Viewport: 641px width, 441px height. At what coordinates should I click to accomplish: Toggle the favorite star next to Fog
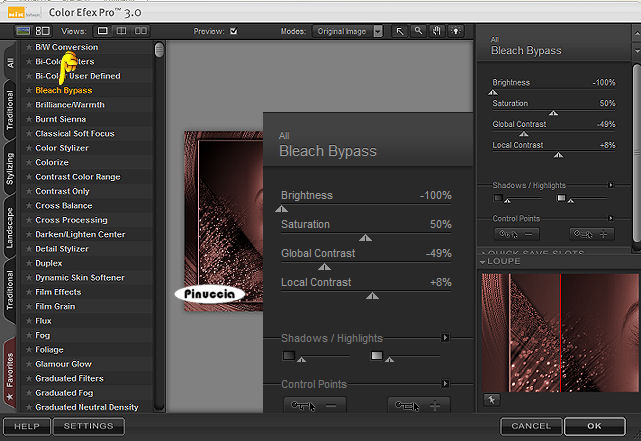[x=29, y=335]
